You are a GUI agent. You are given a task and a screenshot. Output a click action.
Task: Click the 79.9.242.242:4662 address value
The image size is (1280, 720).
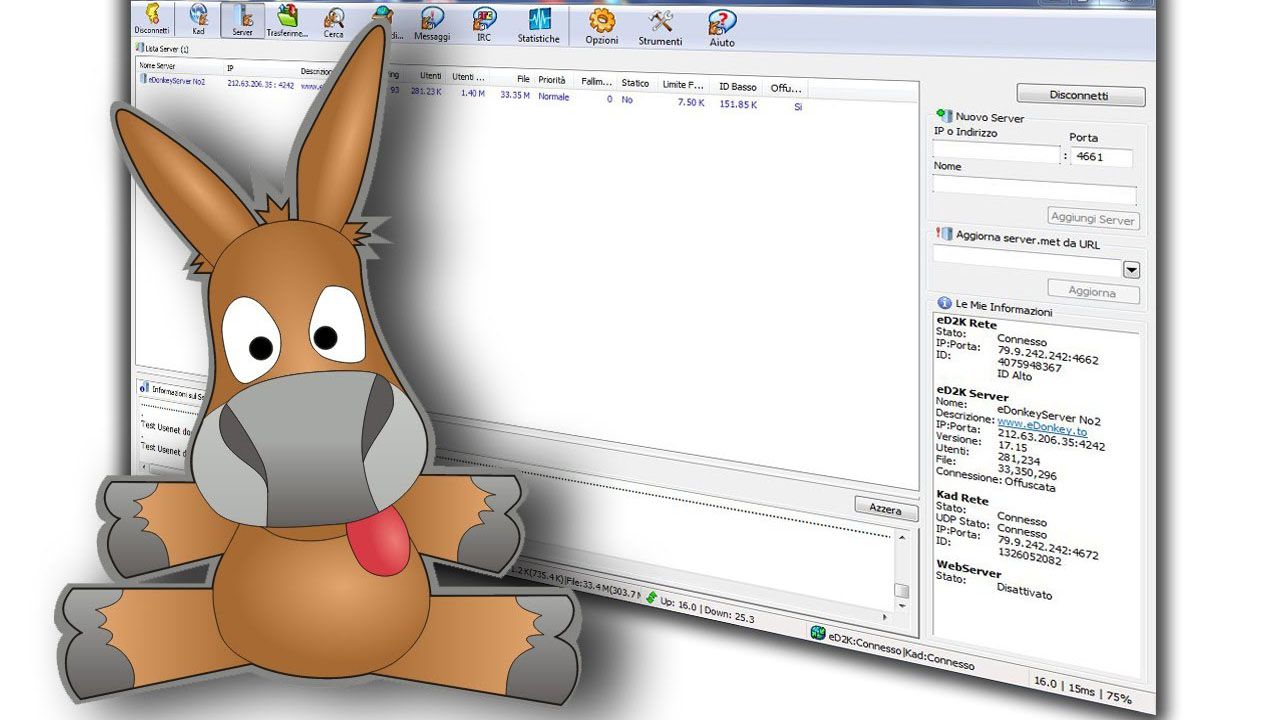(1048, 353)
